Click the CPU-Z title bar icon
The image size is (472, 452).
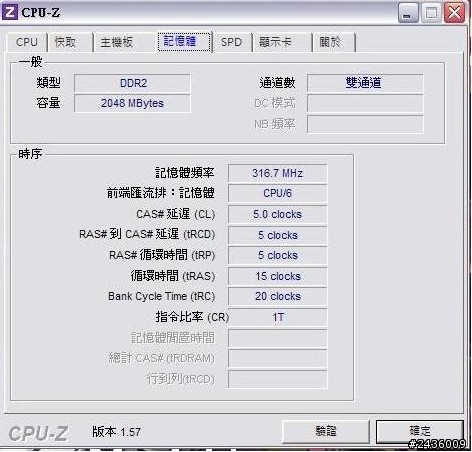[x=9, y=12]
